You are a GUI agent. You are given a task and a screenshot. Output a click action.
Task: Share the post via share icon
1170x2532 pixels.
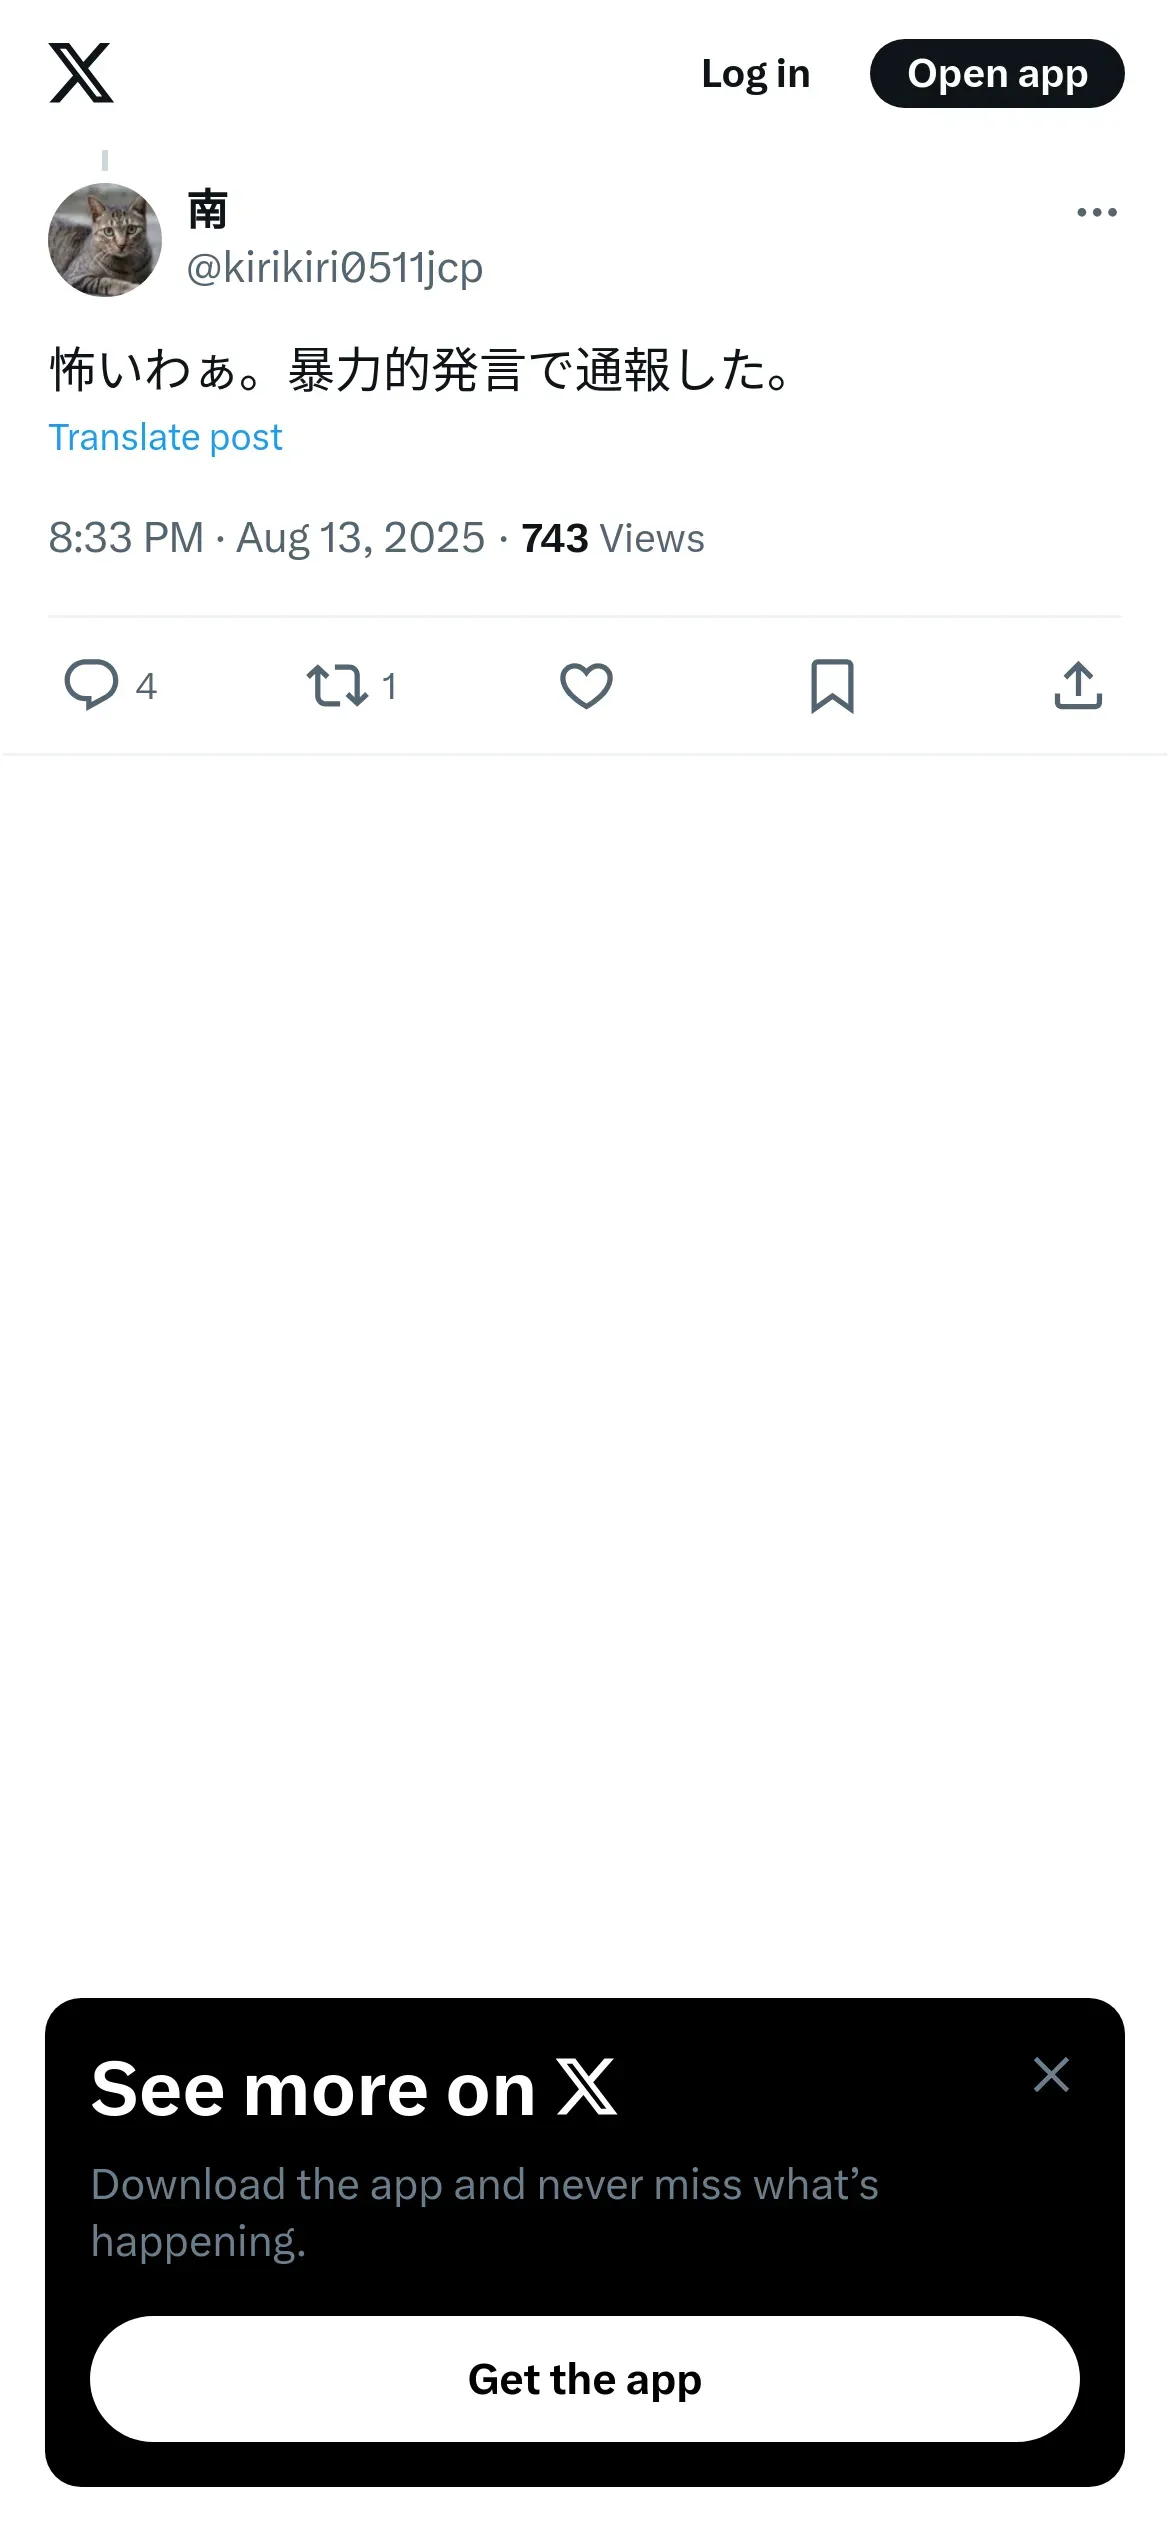pyautogui.click(x=1078, y=686)
